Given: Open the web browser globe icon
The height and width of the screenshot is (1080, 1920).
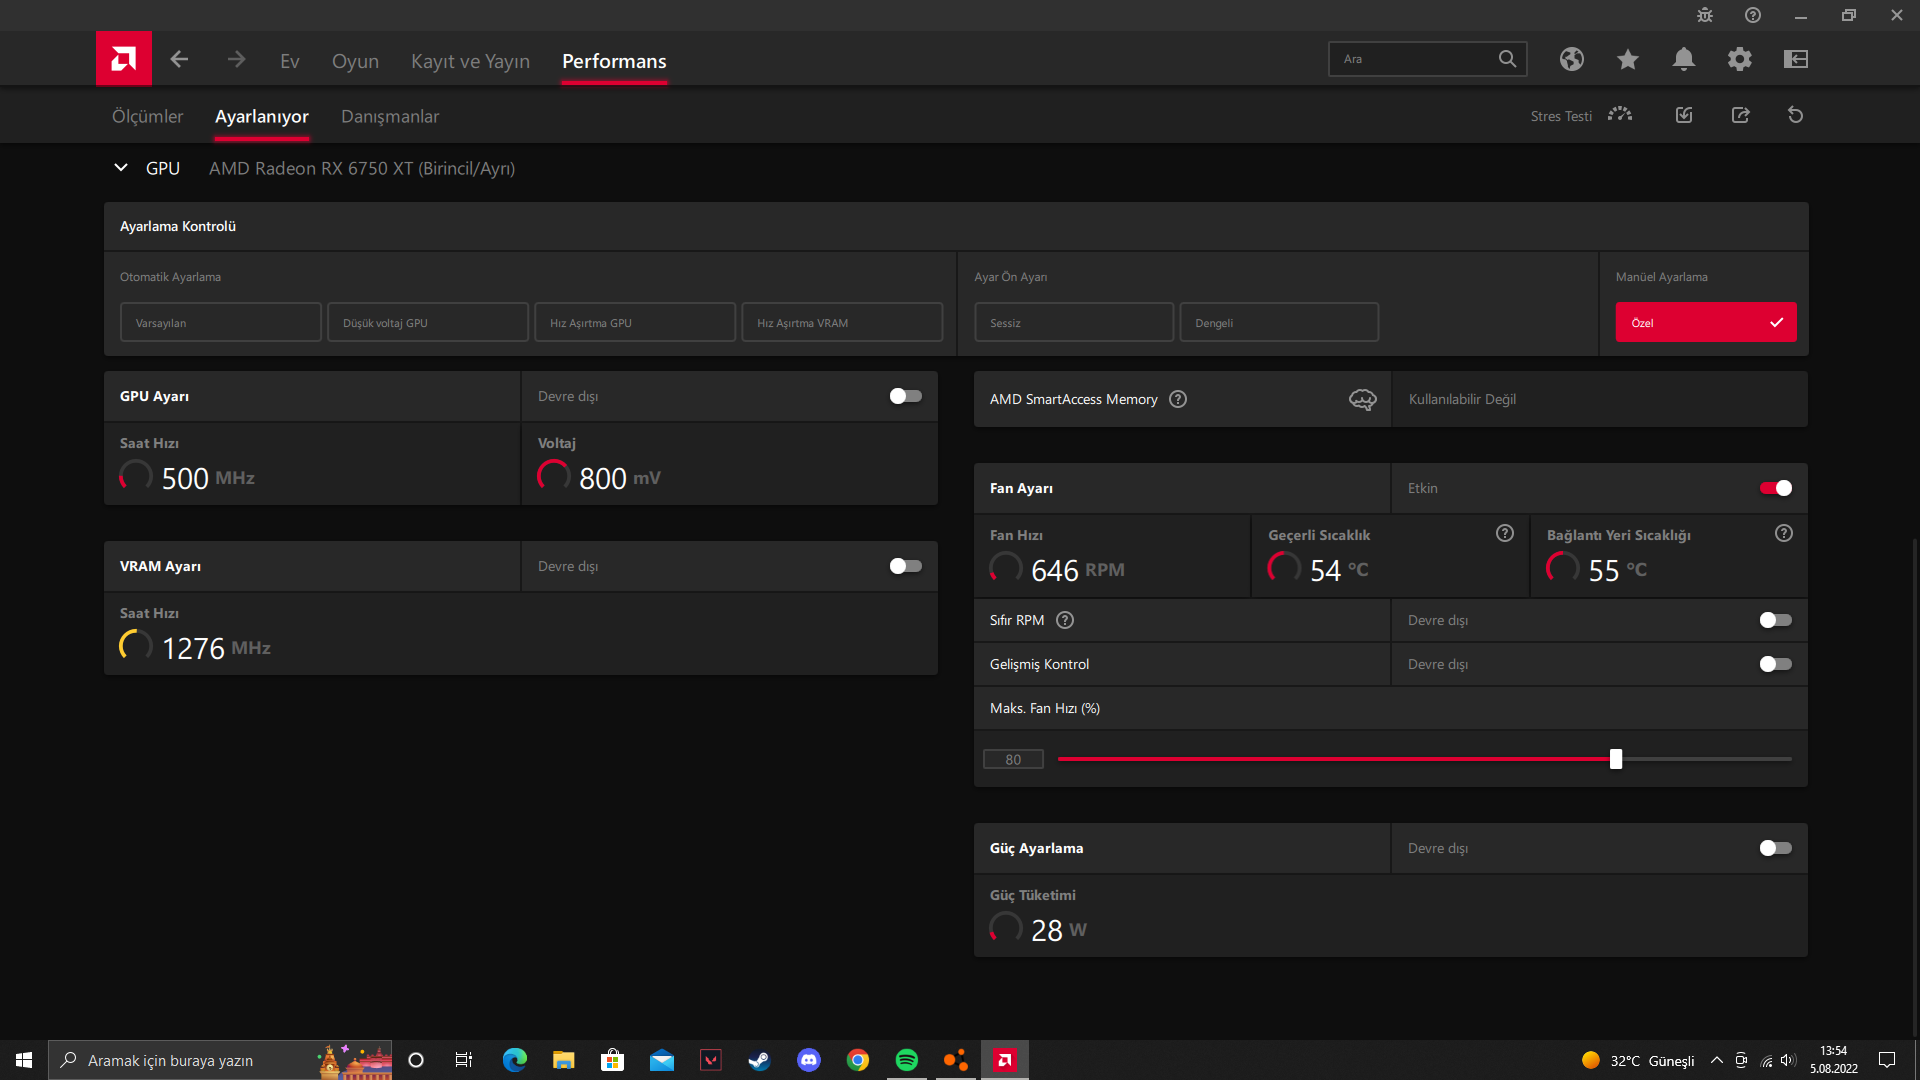Looking at the screenshot, I should tap(1572, 59).
